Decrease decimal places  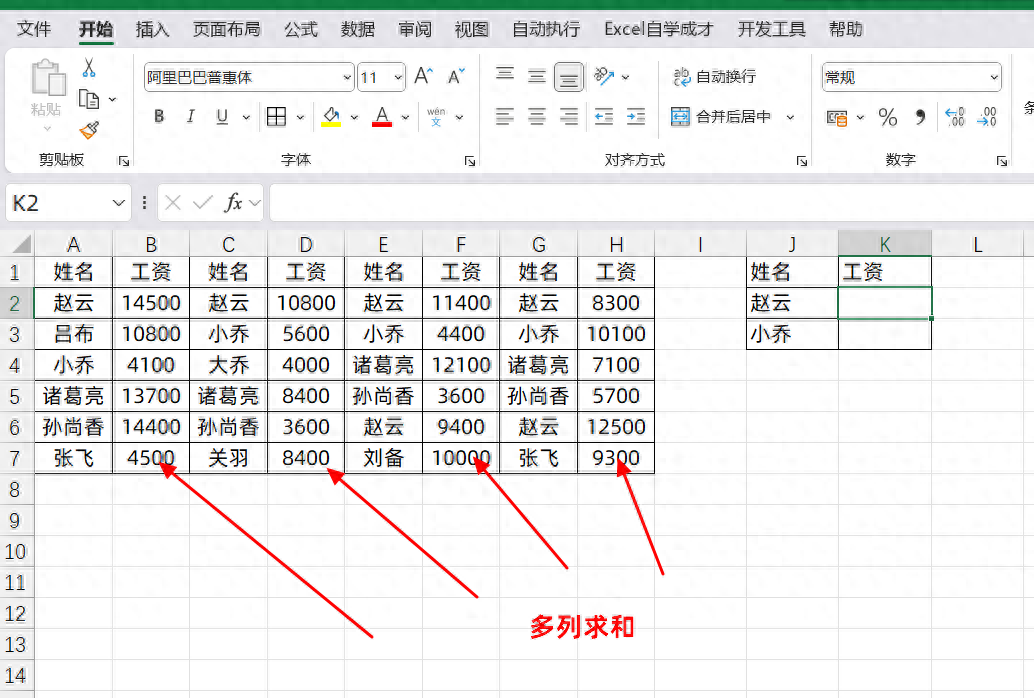click(987, 117)
